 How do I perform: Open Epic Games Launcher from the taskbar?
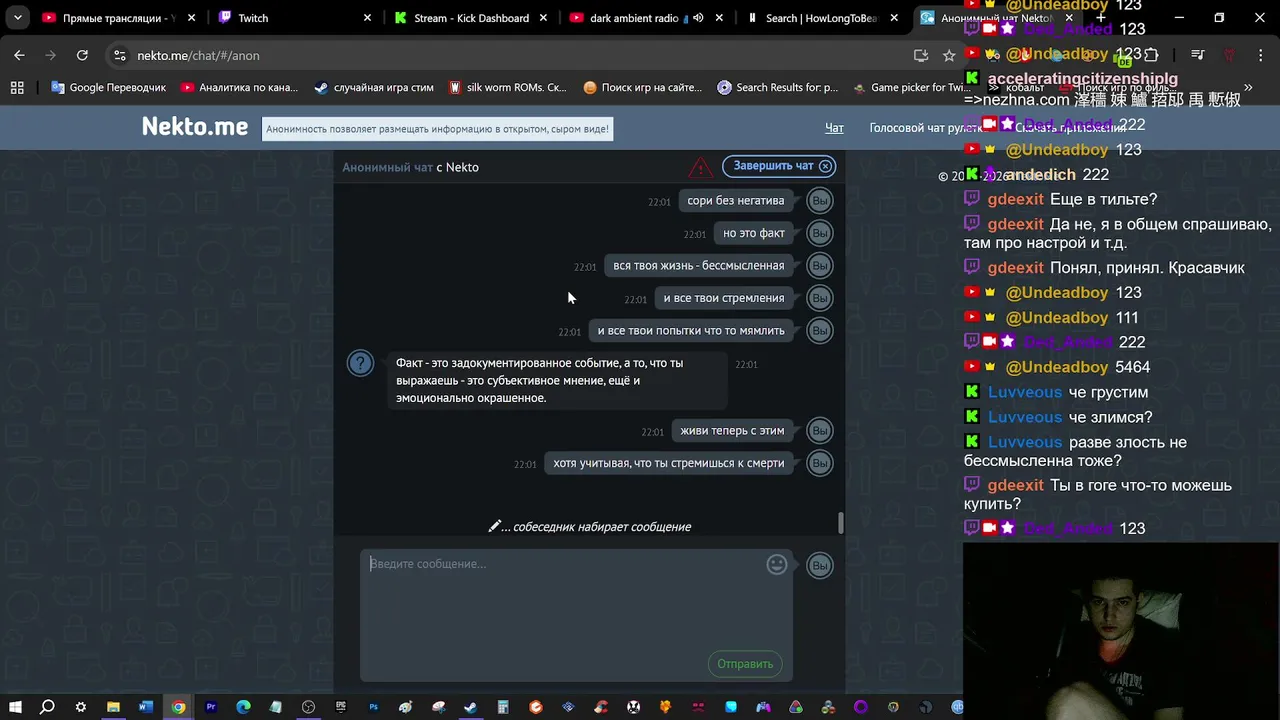[x=341, y=707]
